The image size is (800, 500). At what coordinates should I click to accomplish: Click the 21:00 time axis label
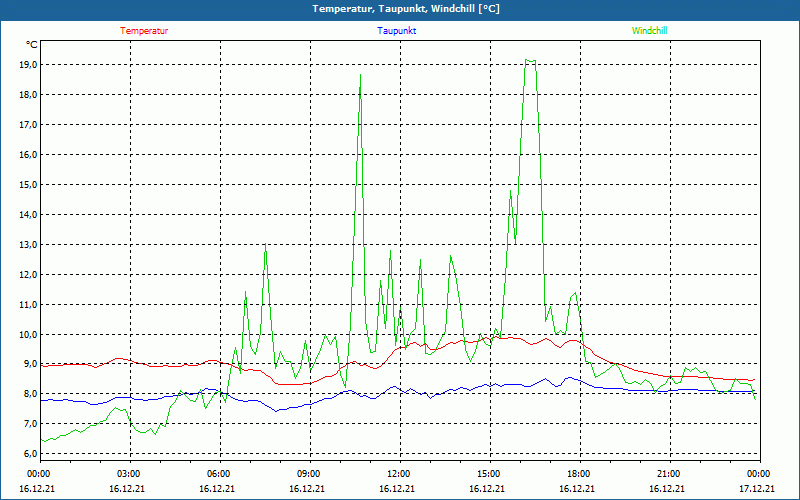[669, 474]
